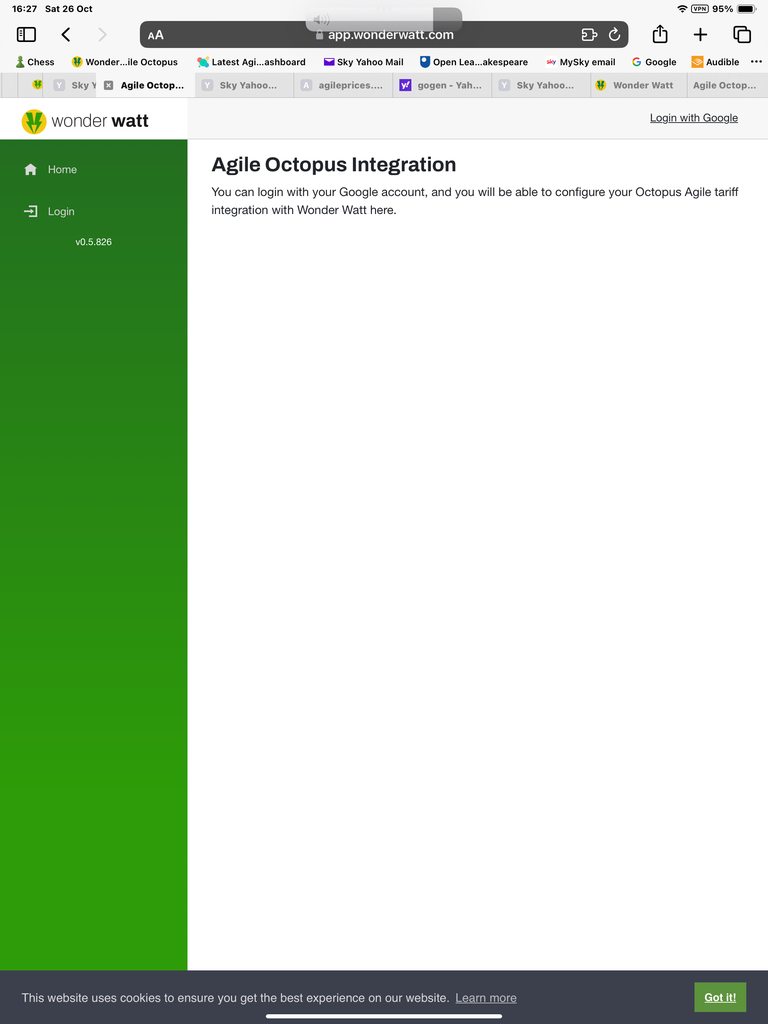The height and width of the screenshot is (1024, 768).
Task: Switch to the gogen Yahoo tab
Action: point(441,86)
